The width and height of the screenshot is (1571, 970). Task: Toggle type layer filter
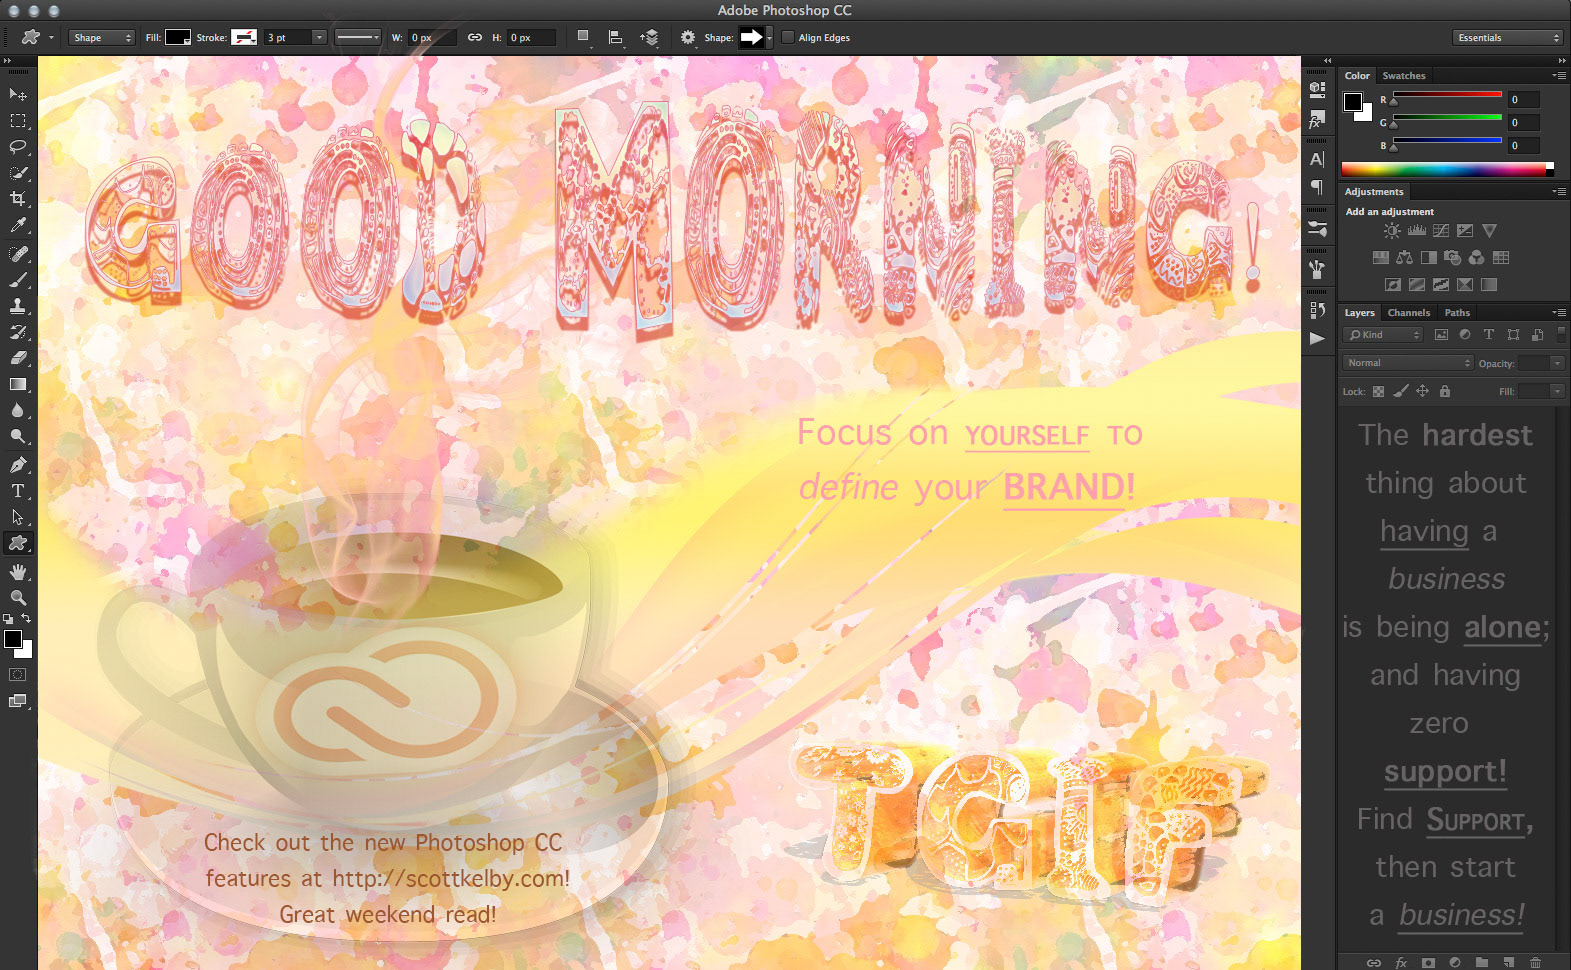pos(1489,335)
